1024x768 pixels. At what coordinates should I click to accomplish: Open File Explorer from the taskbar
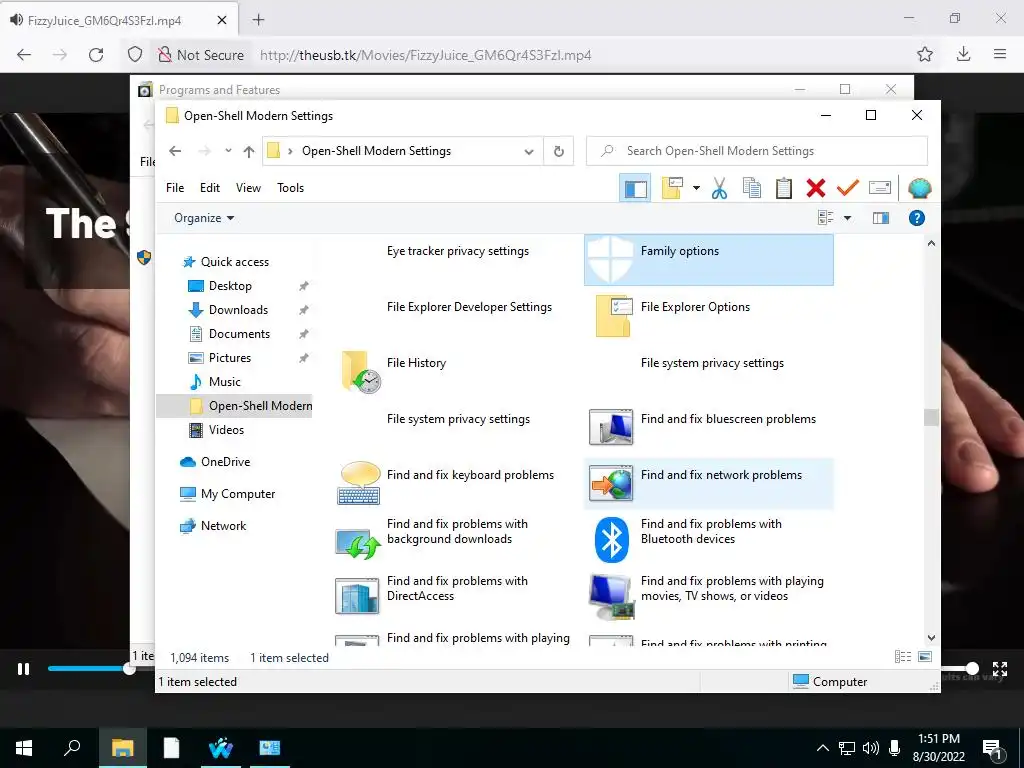[122, 748]
